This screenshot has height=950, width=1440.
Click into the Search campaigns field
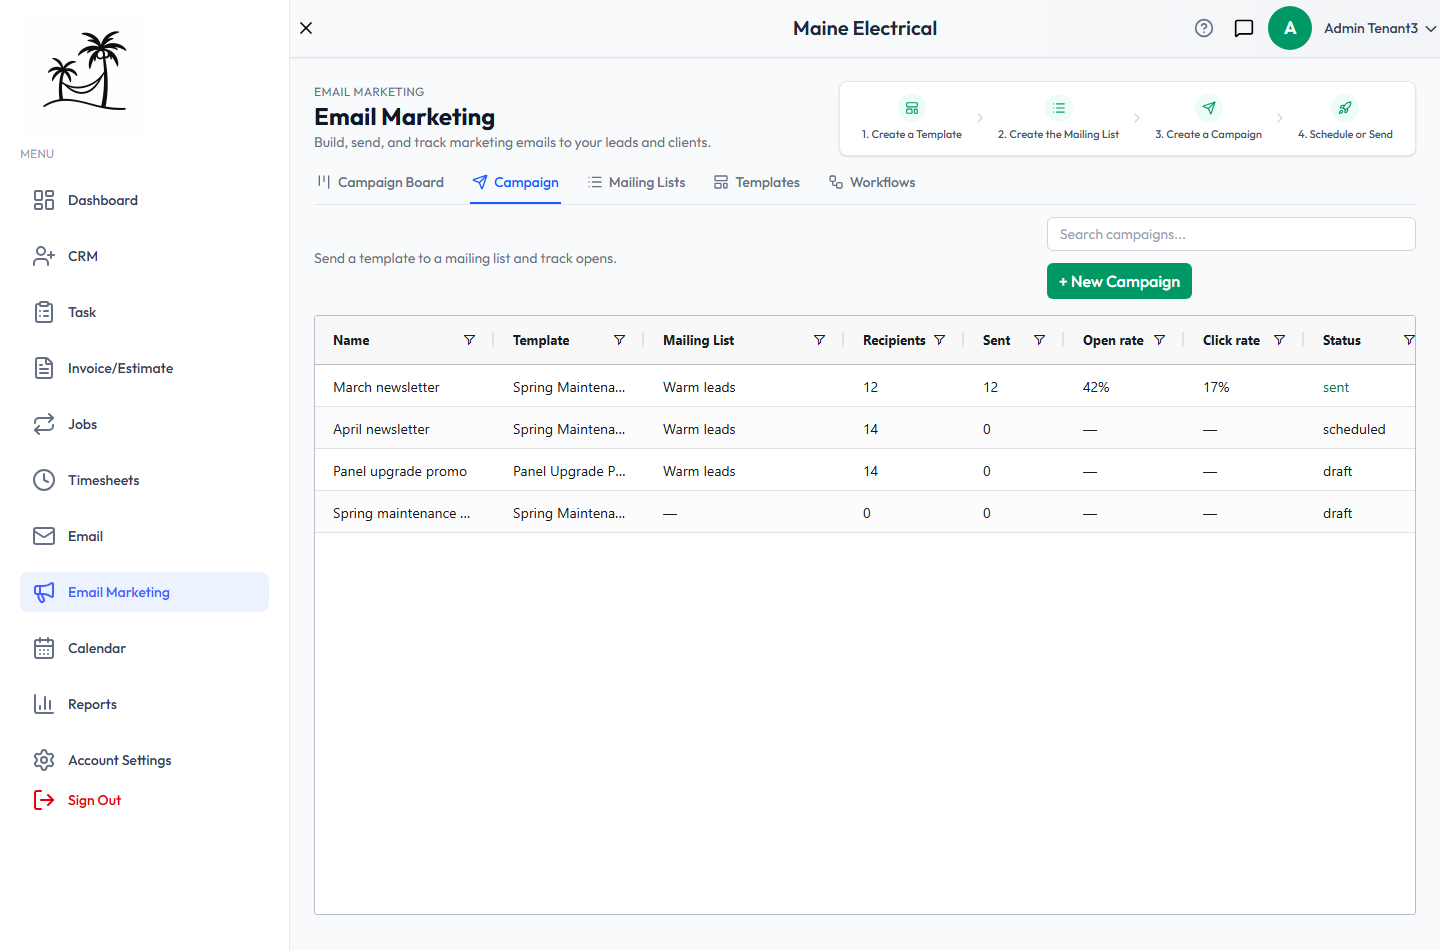[1231, 234]
